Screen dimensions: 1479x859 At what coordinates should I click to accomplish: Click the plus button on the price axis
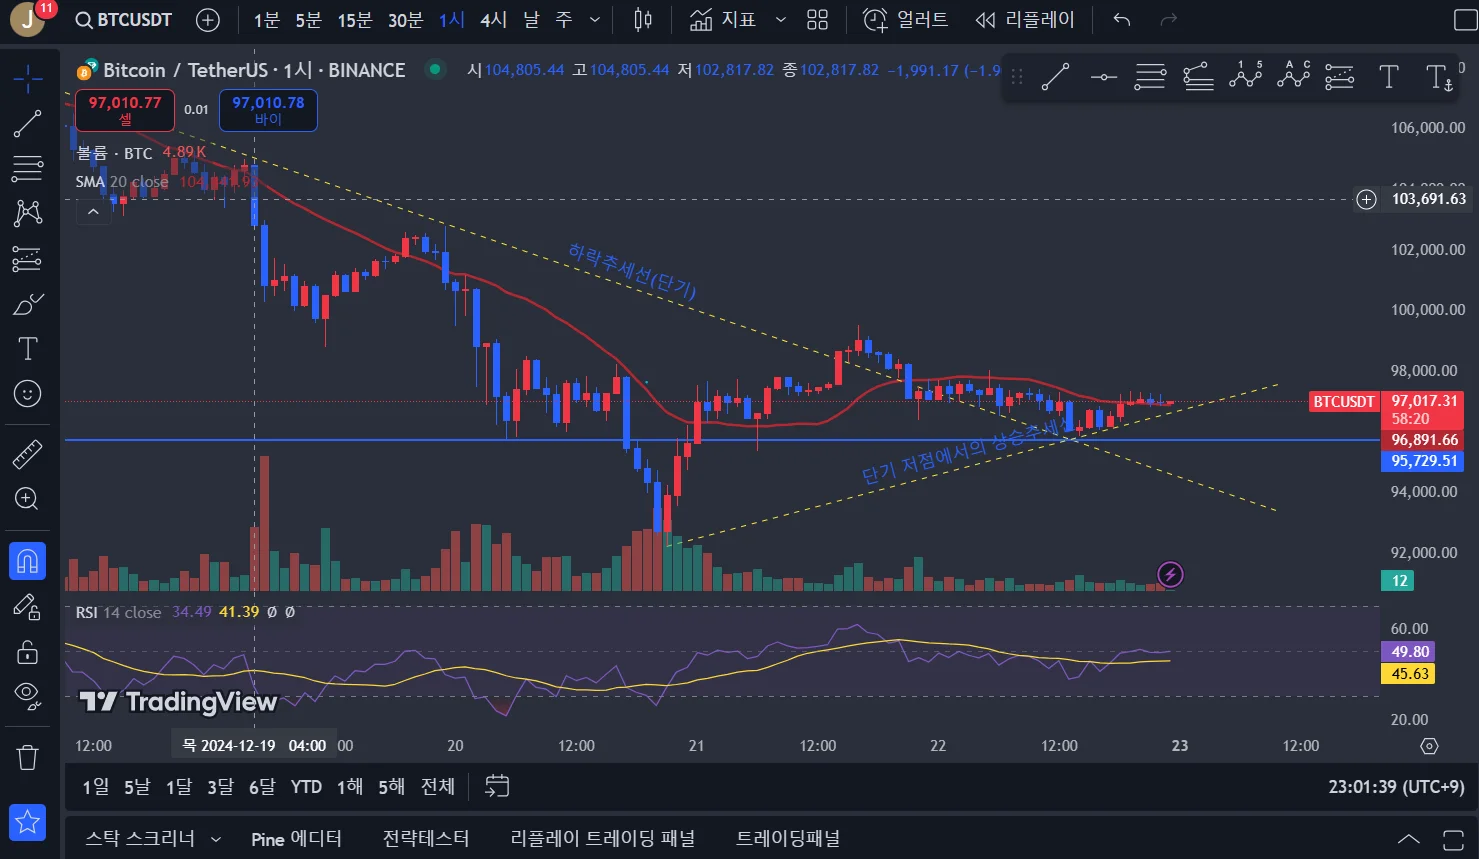click(1366, 199)
